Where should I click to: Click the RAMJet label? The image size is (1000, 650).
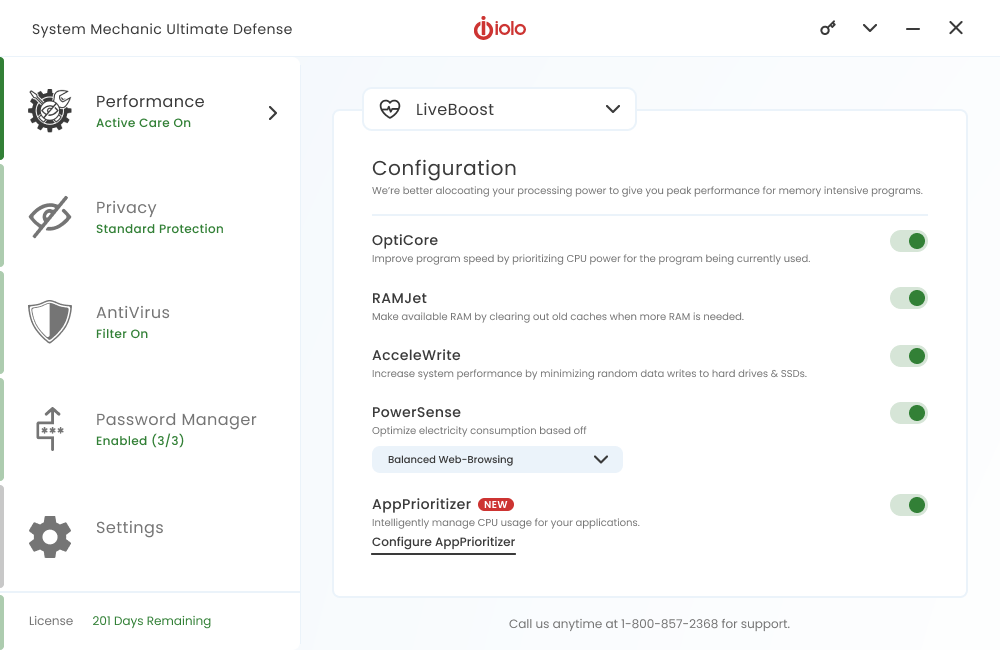tap(399, 298)
